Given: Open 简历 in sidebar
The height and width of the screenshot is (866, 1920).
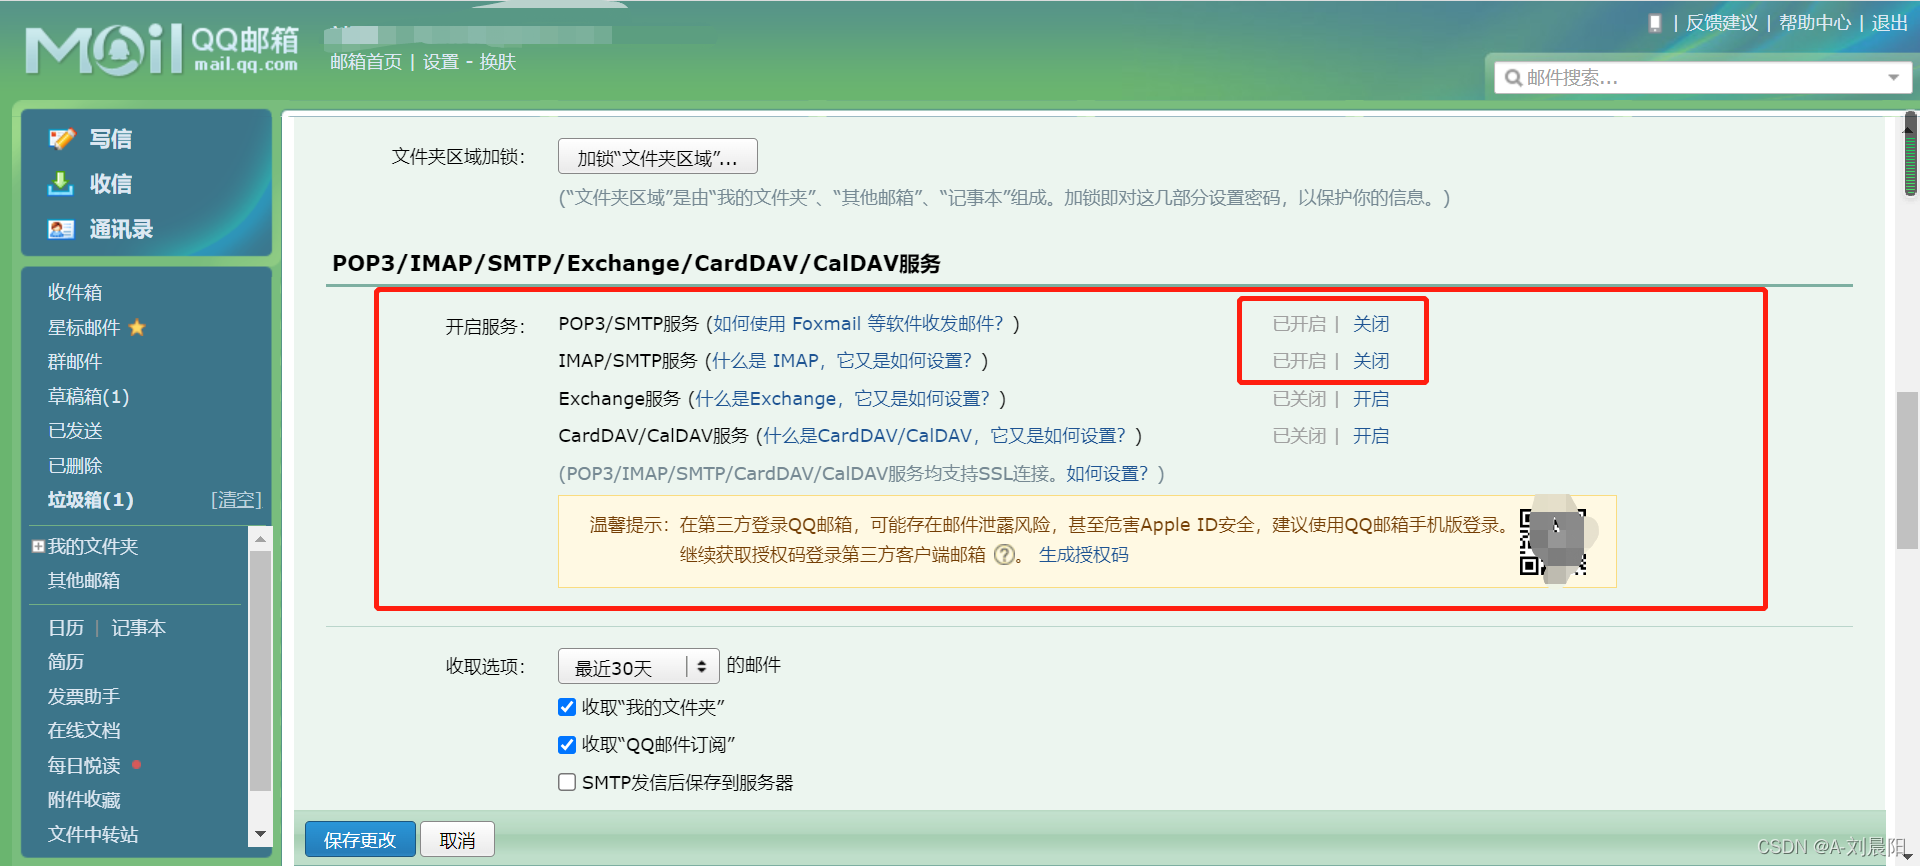Looking at the screenshot, I should (66, 662).
